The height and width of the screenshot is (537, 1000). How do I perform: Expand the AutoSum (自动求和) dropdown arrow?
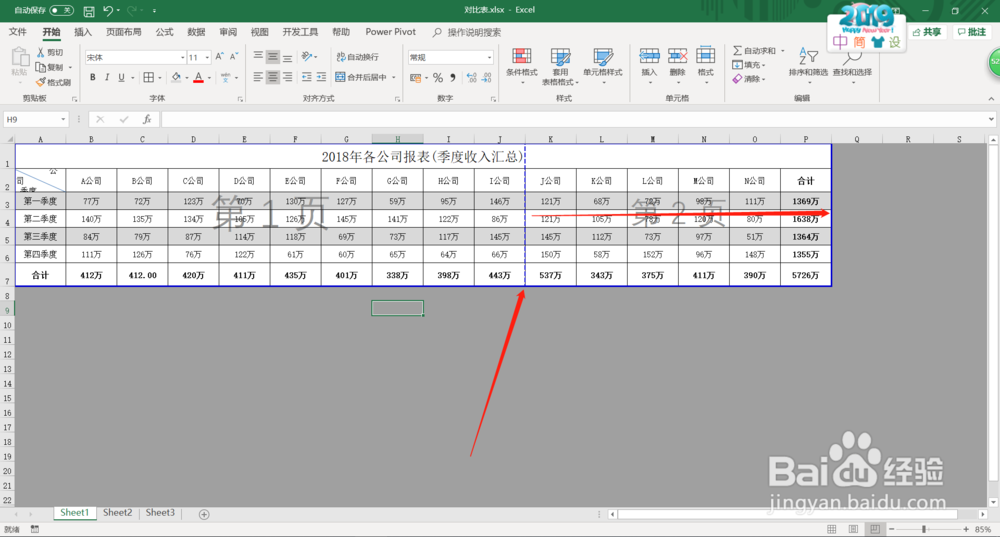[783, 50]
